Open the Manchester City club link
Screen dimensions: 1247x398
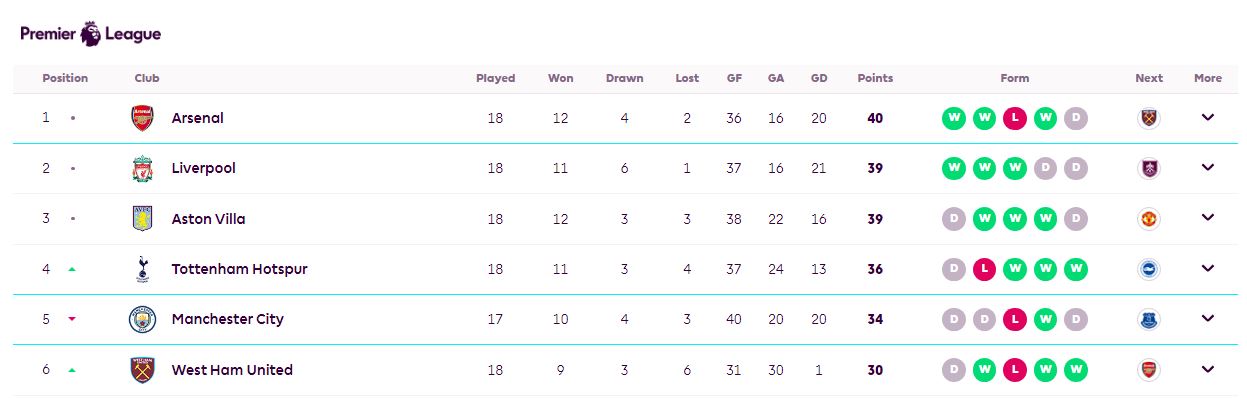(228, 319)
